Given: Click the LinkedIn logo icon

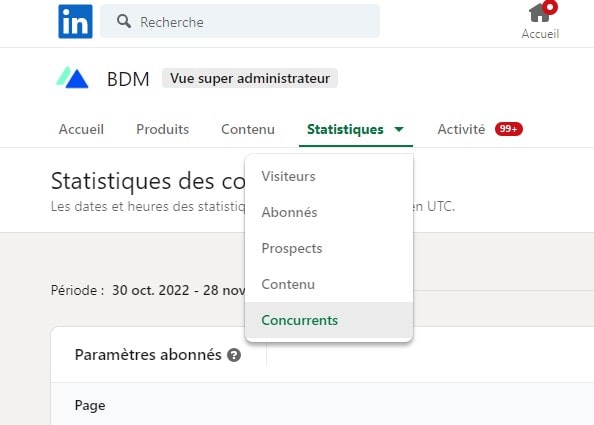Looking at the screenshot, I should pos(75,22).
